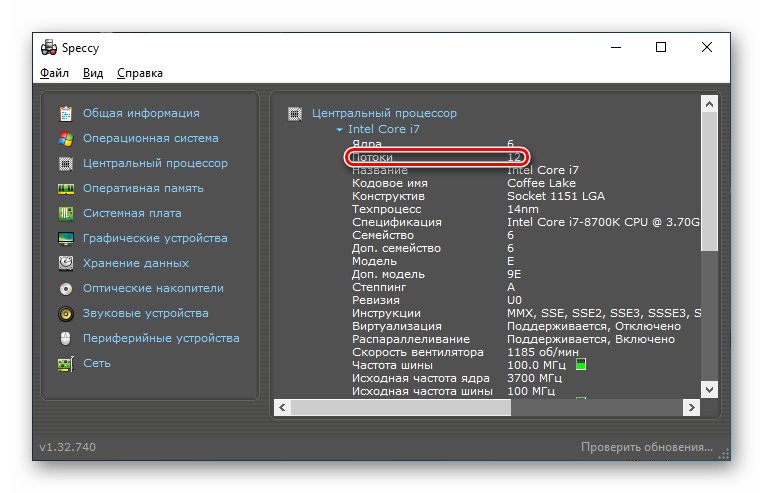Click vertical scrollbar up arrow
Screen dimensions: 763x493
tap(709, 104)
